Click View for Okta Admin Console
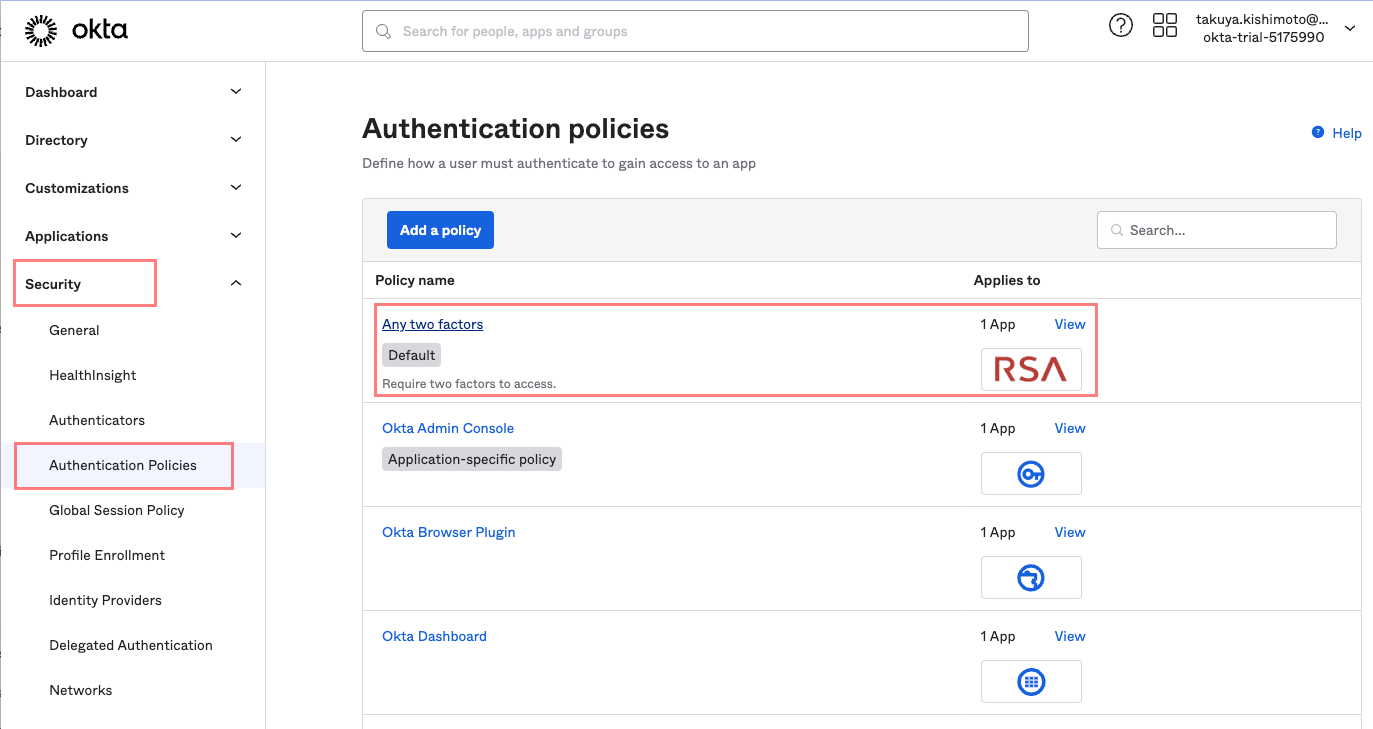Image resolution: width=1373 pixels, height=729 pixels. (x=1069, y=428)
